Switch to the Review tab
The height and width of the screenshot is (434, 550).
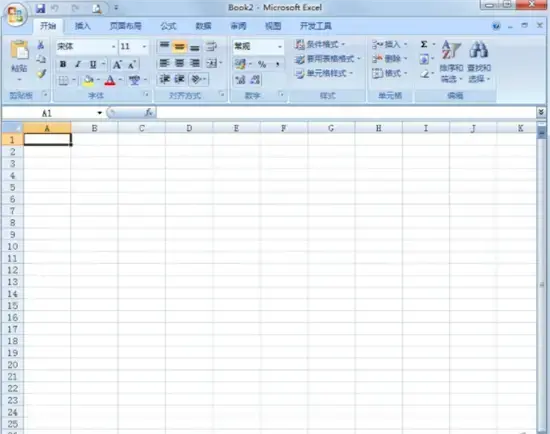tap(238, 26)
